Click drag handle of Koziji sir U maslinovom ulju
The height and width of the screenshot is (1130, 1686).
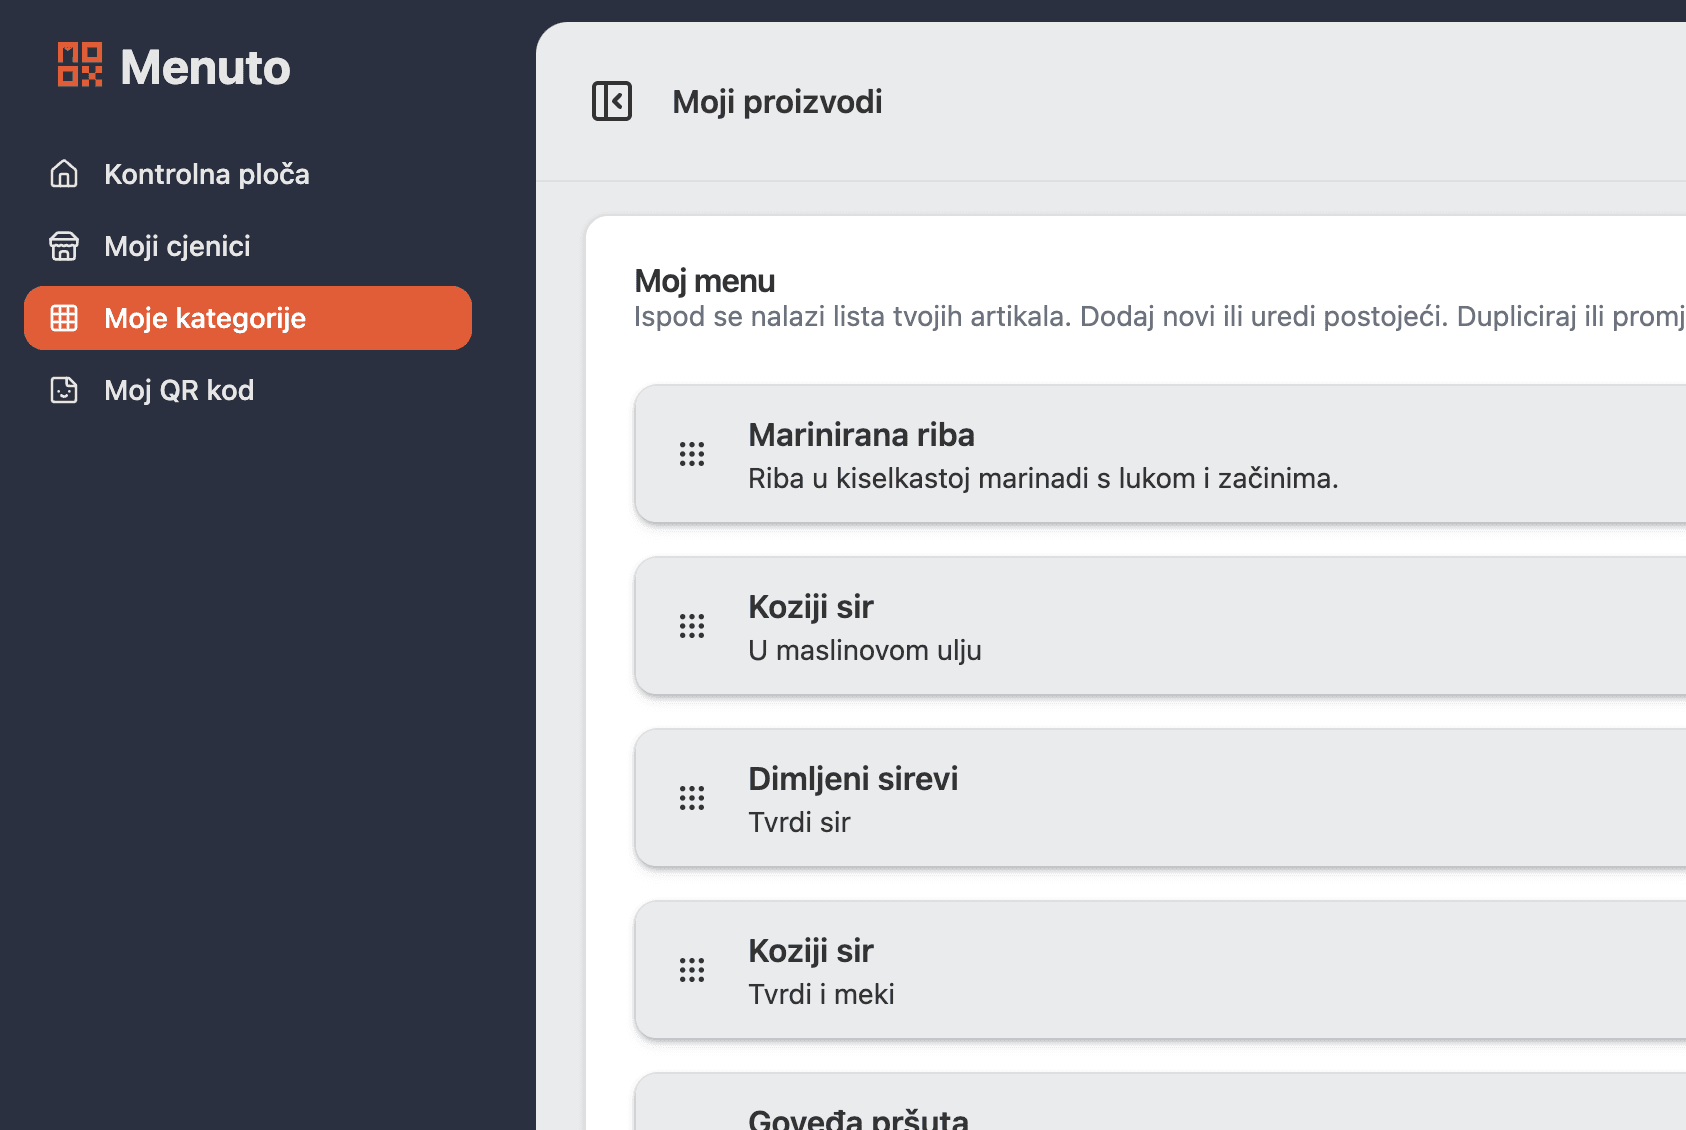pyautogui.click(x=692, y=626)
